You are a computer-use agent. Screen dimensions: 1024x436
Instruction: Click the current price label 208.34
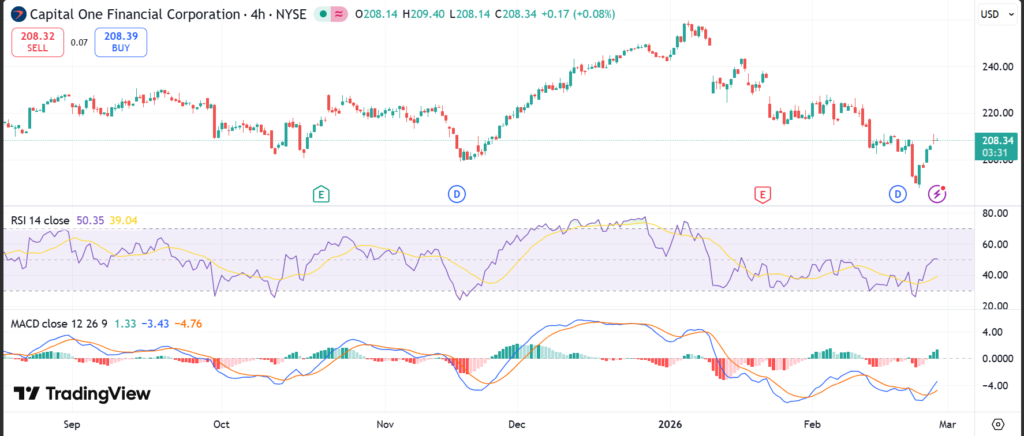tap(996, 141)
